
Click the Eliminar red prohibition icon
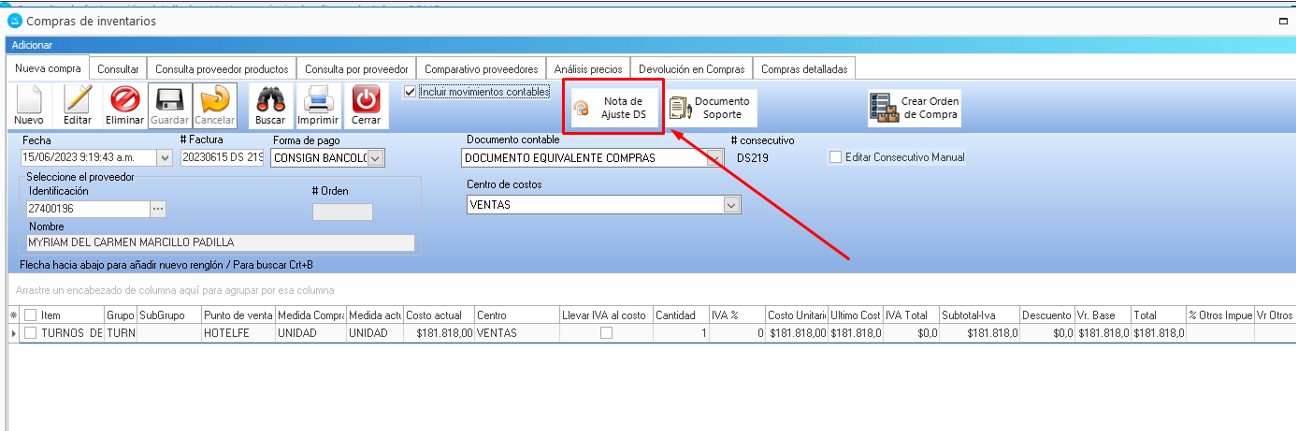click(125, 100)
